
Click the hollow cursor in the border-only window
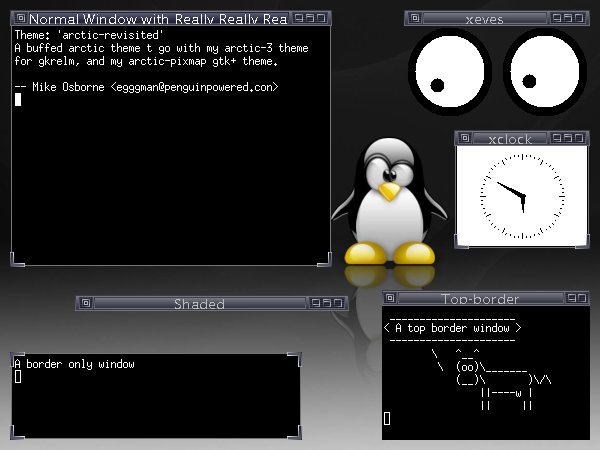(18, 377)
